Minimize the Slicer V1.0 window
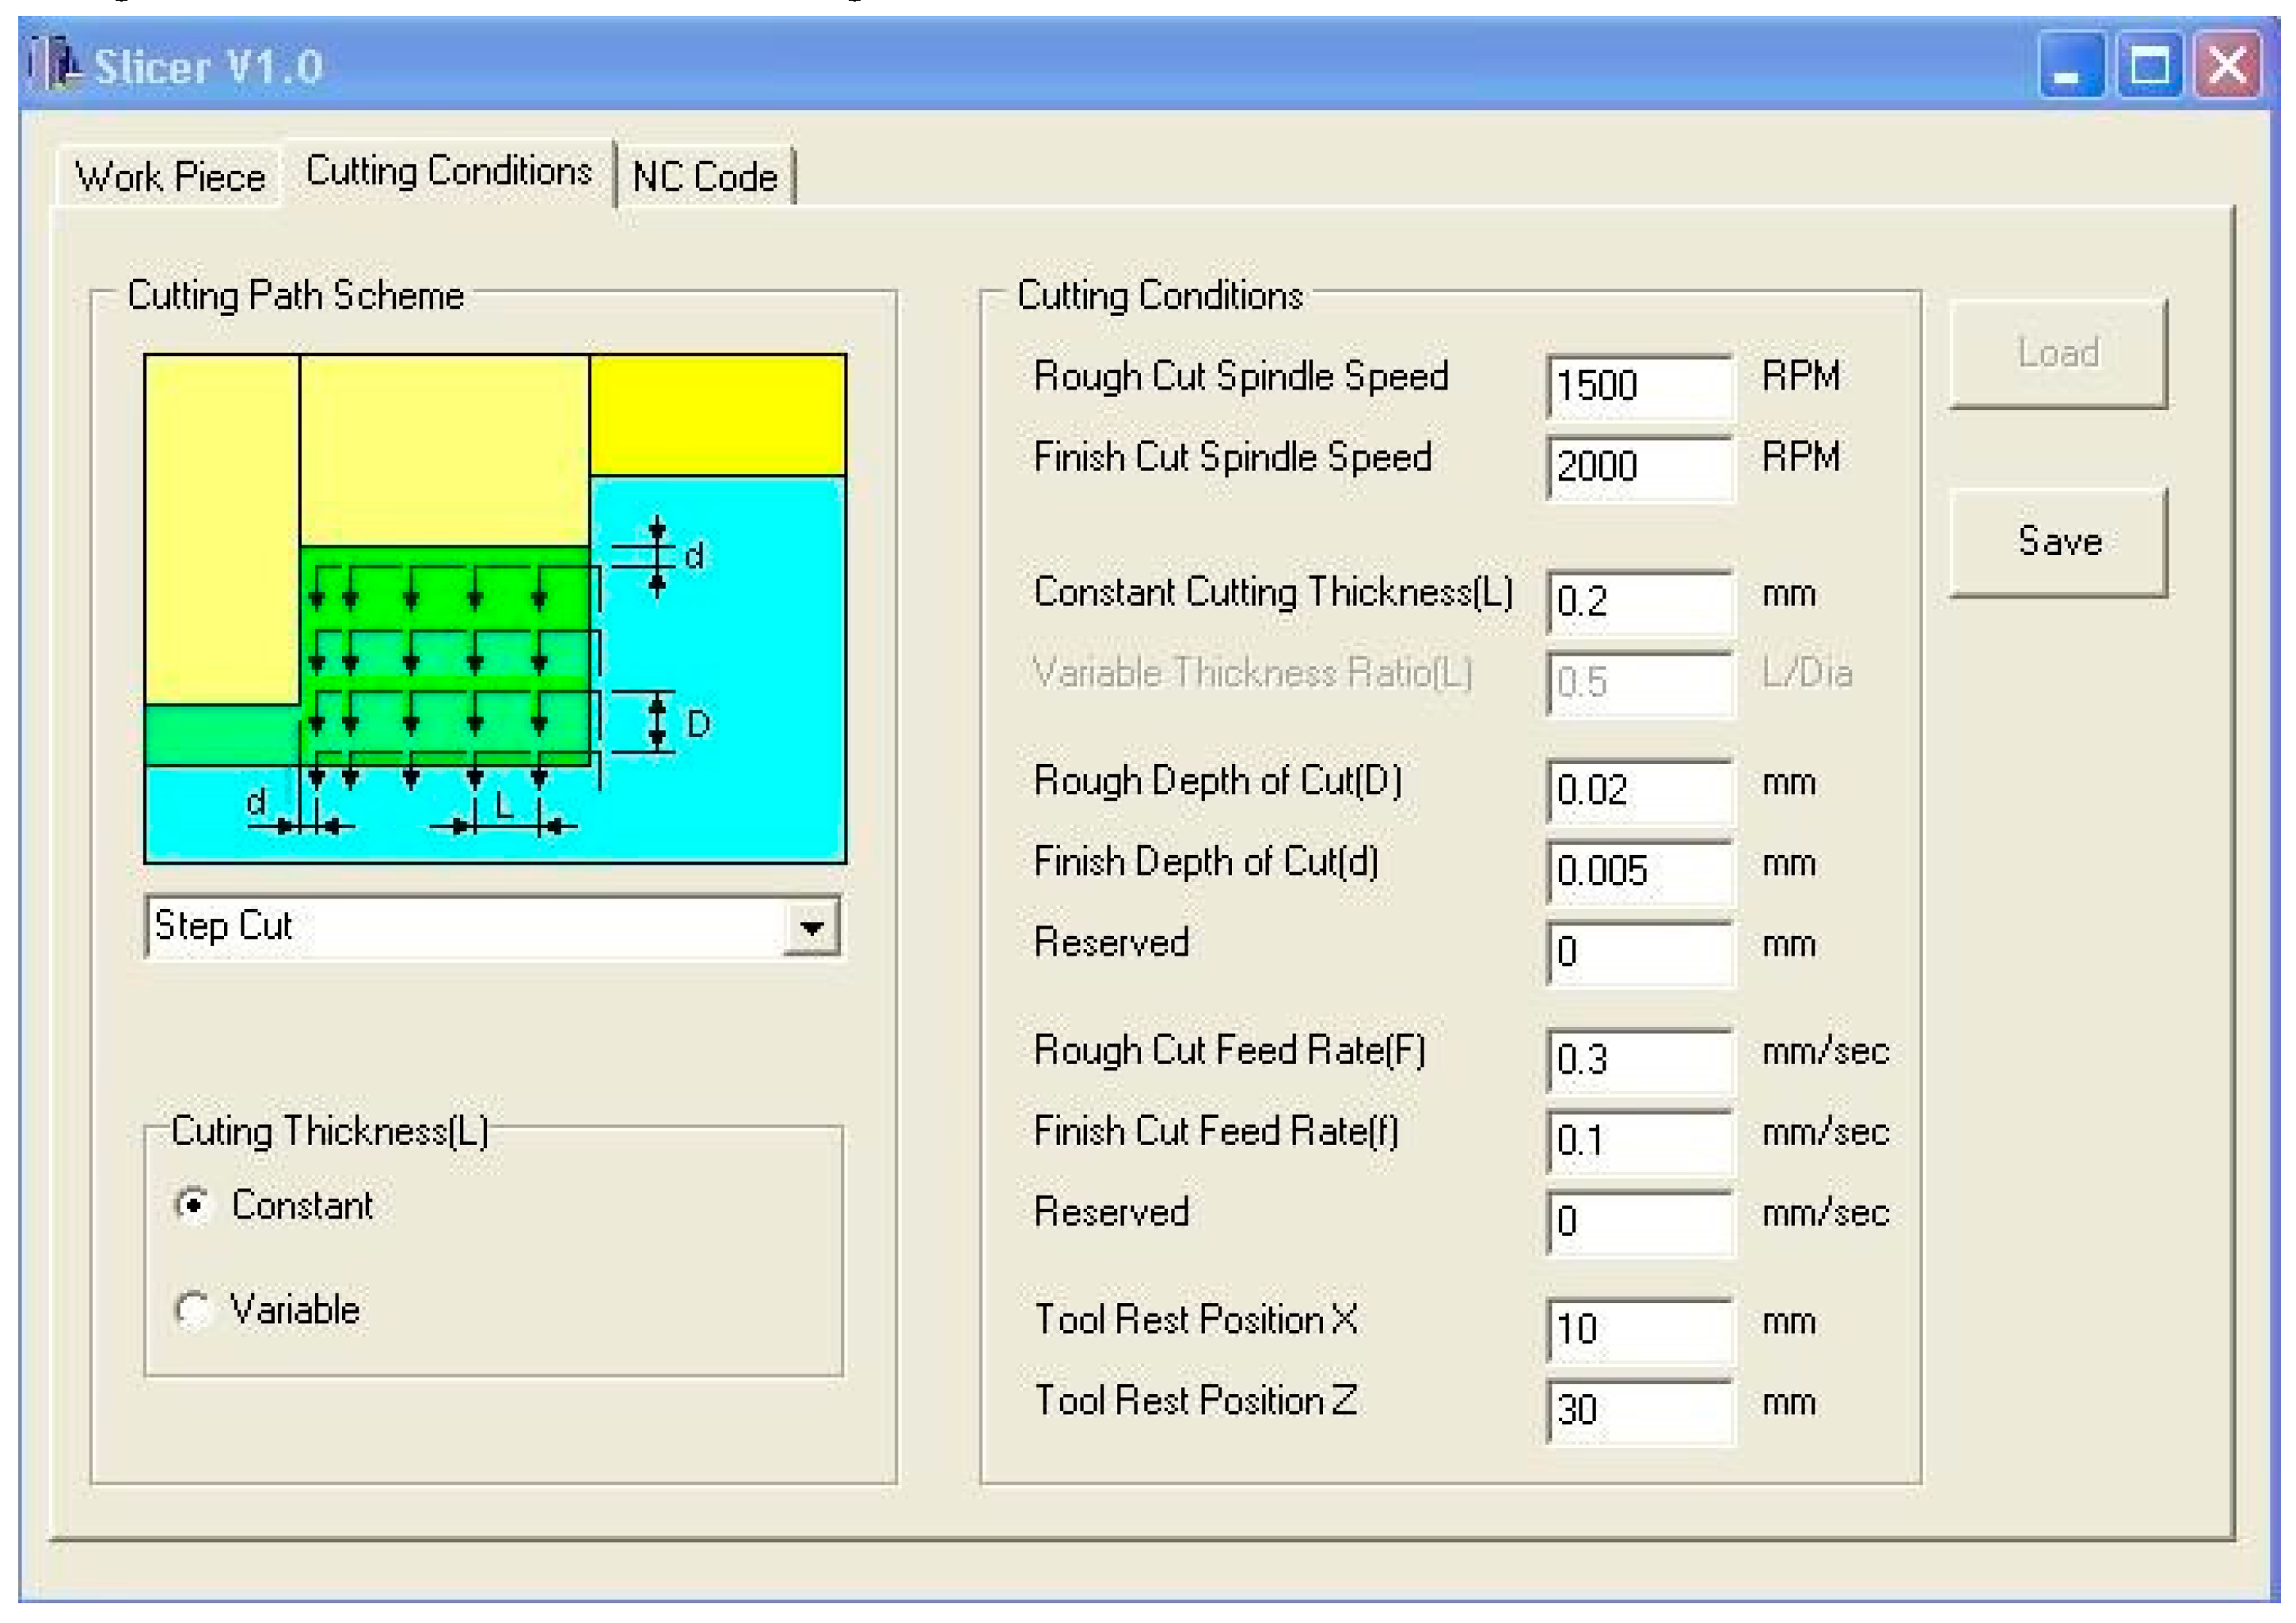The width and height of the screenshot is (2296, 1623). 2072,66
